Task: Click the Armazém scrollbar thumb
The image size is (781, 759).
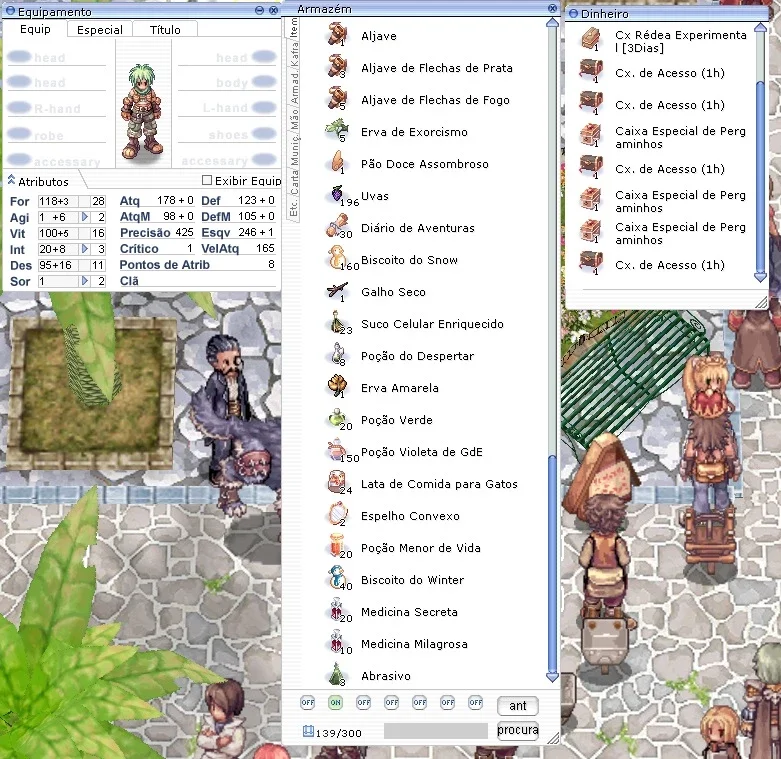Action: tap(552, 563)
